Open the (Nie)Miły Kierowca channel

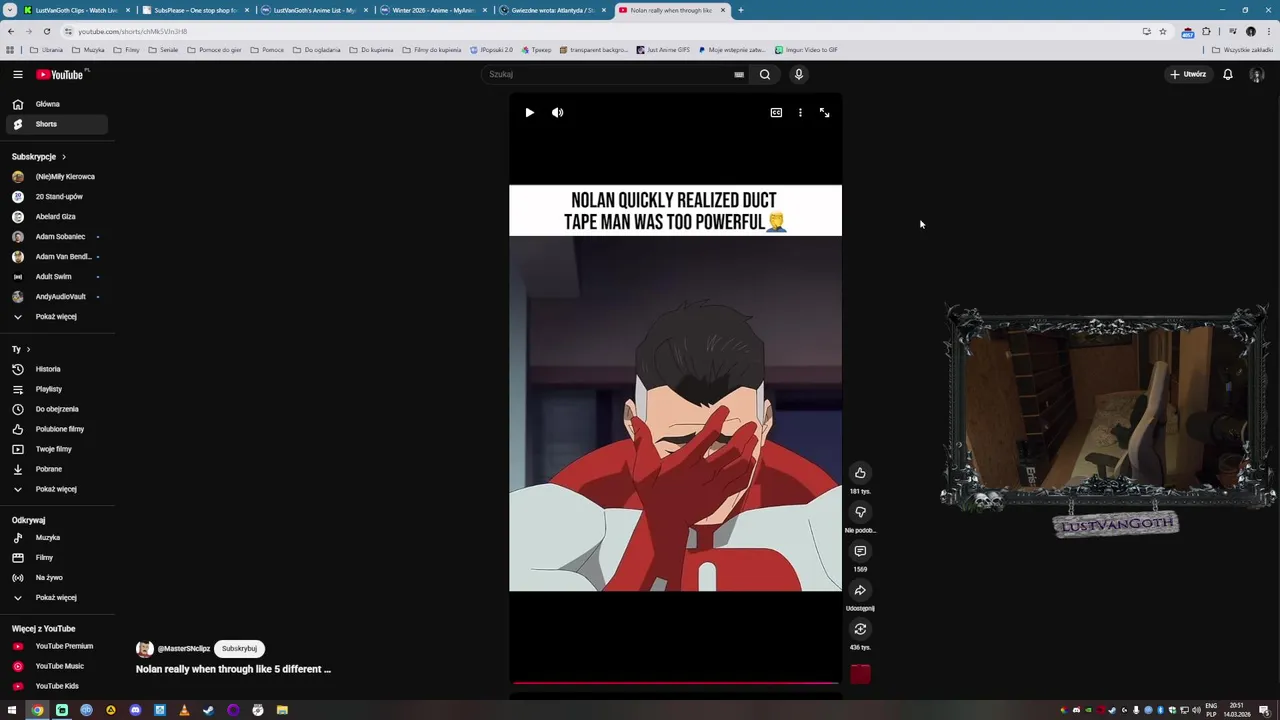coord(56,177)
